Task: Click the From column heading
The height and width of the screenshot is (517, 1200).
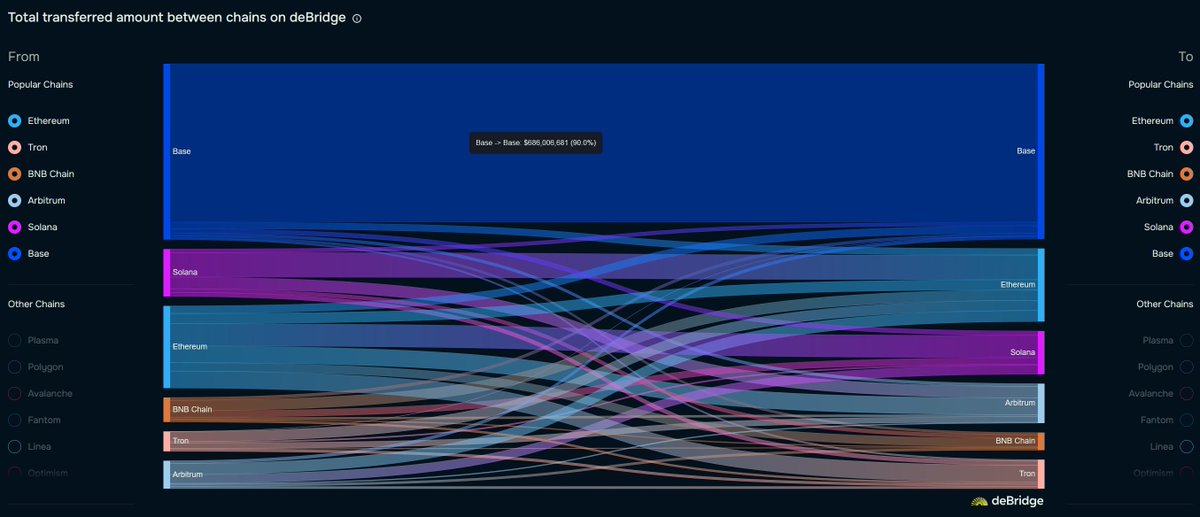Action: click(24, 57)
